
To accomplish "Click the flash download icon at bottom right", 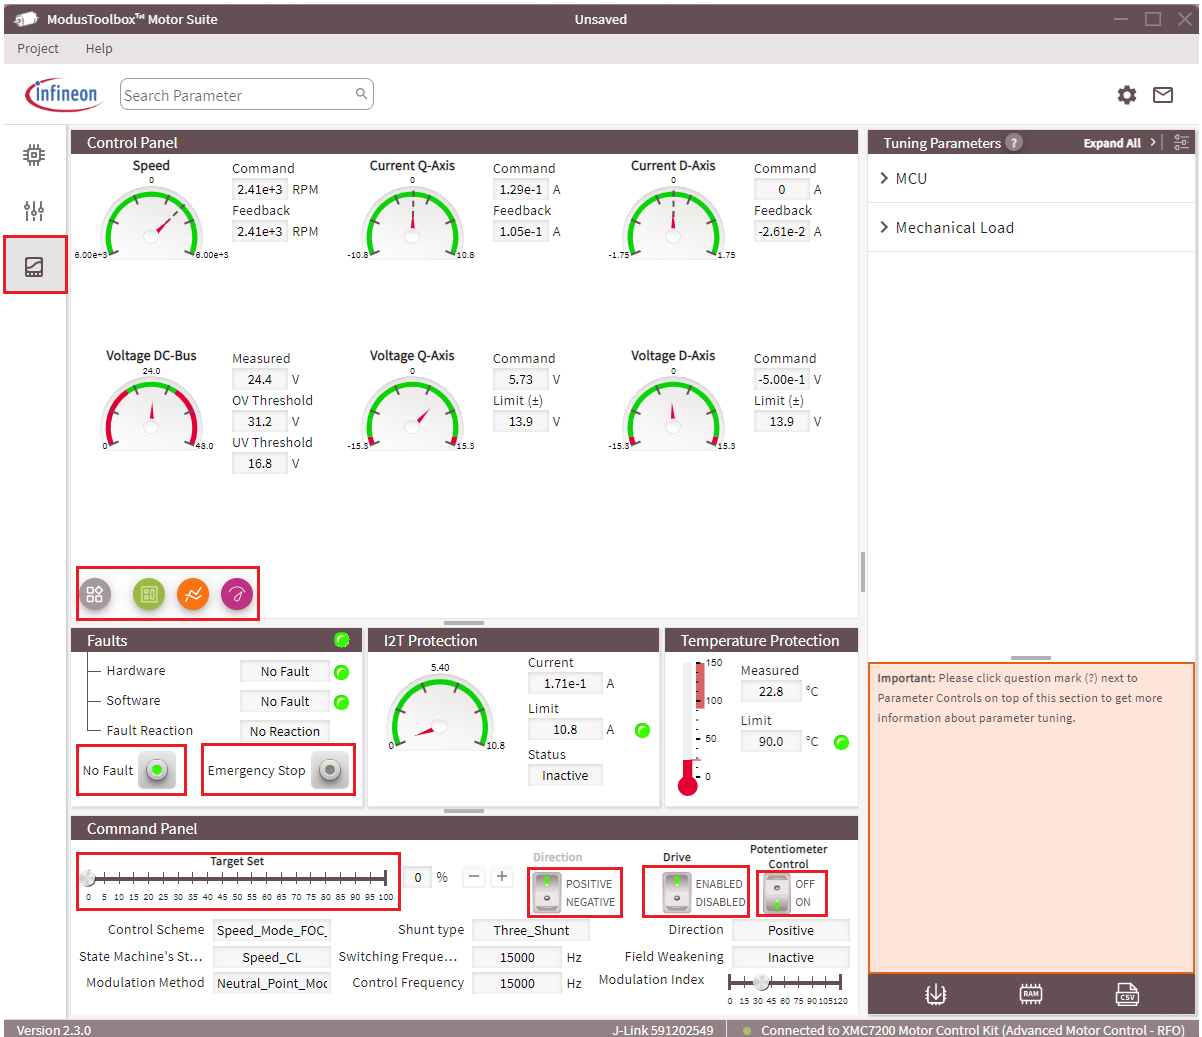I will (x=936, y=994).
